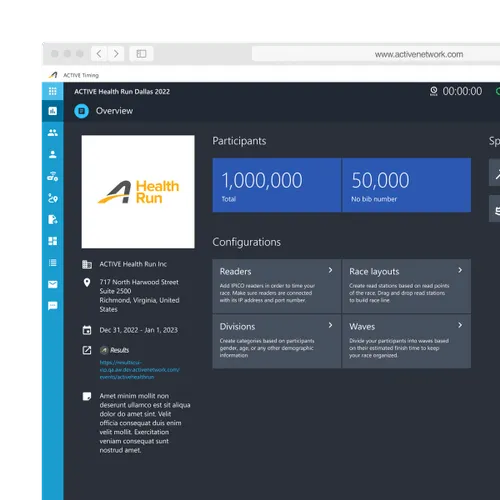Click the Overview page heading text

(114, 111)
